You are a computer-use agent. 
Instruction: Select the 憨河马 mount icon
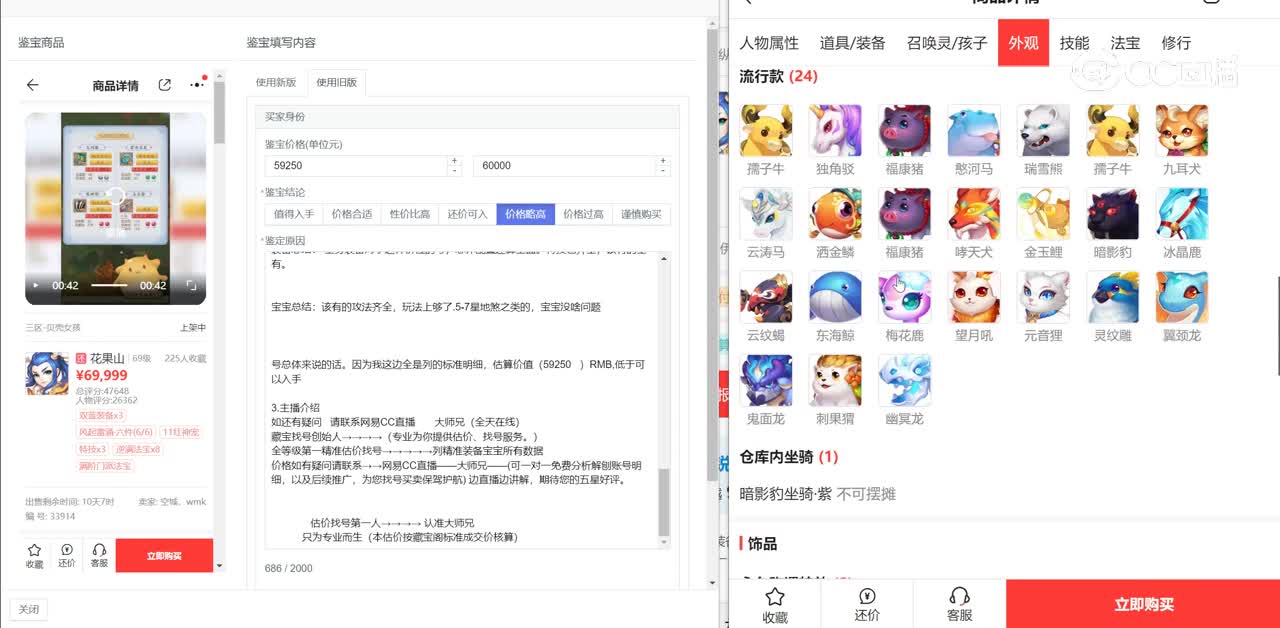point(974,131)
